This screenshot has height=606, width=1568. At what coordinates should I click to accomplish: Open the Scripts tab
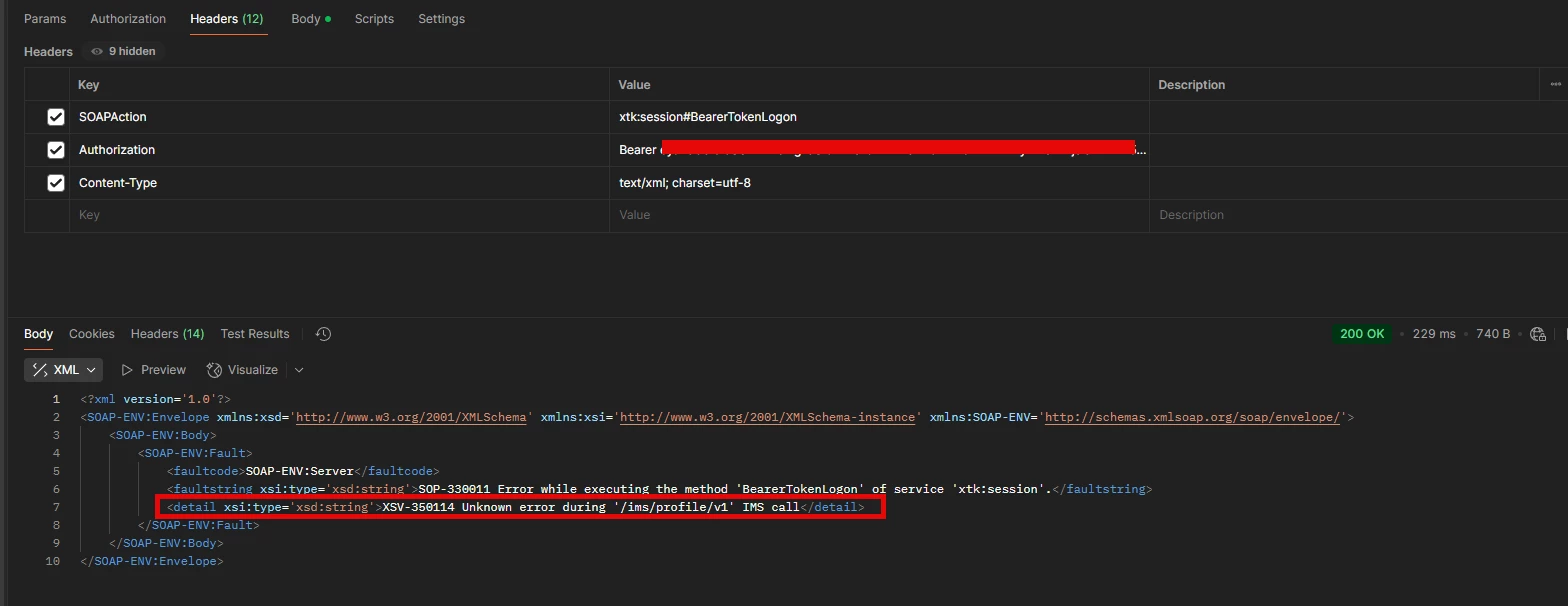pyautogui.click(x=374, y=19)
